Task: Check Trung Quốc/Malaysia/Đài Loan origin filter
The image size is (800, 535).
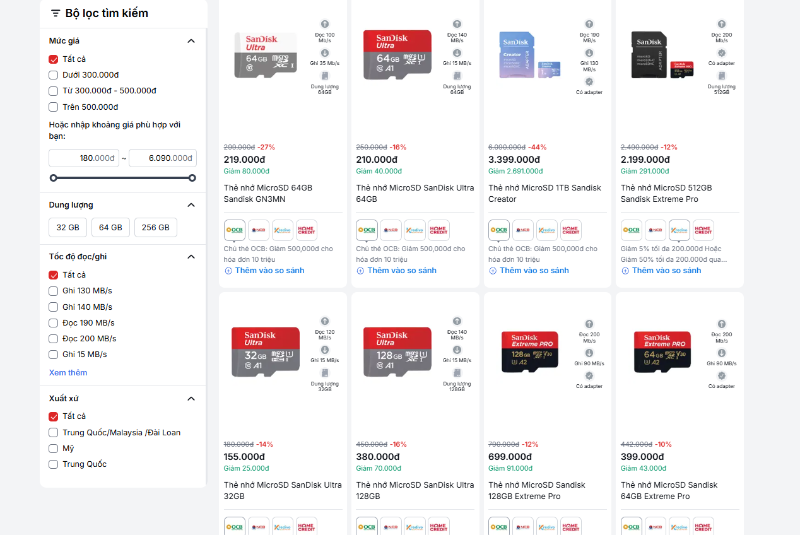Action: point(53,432)
